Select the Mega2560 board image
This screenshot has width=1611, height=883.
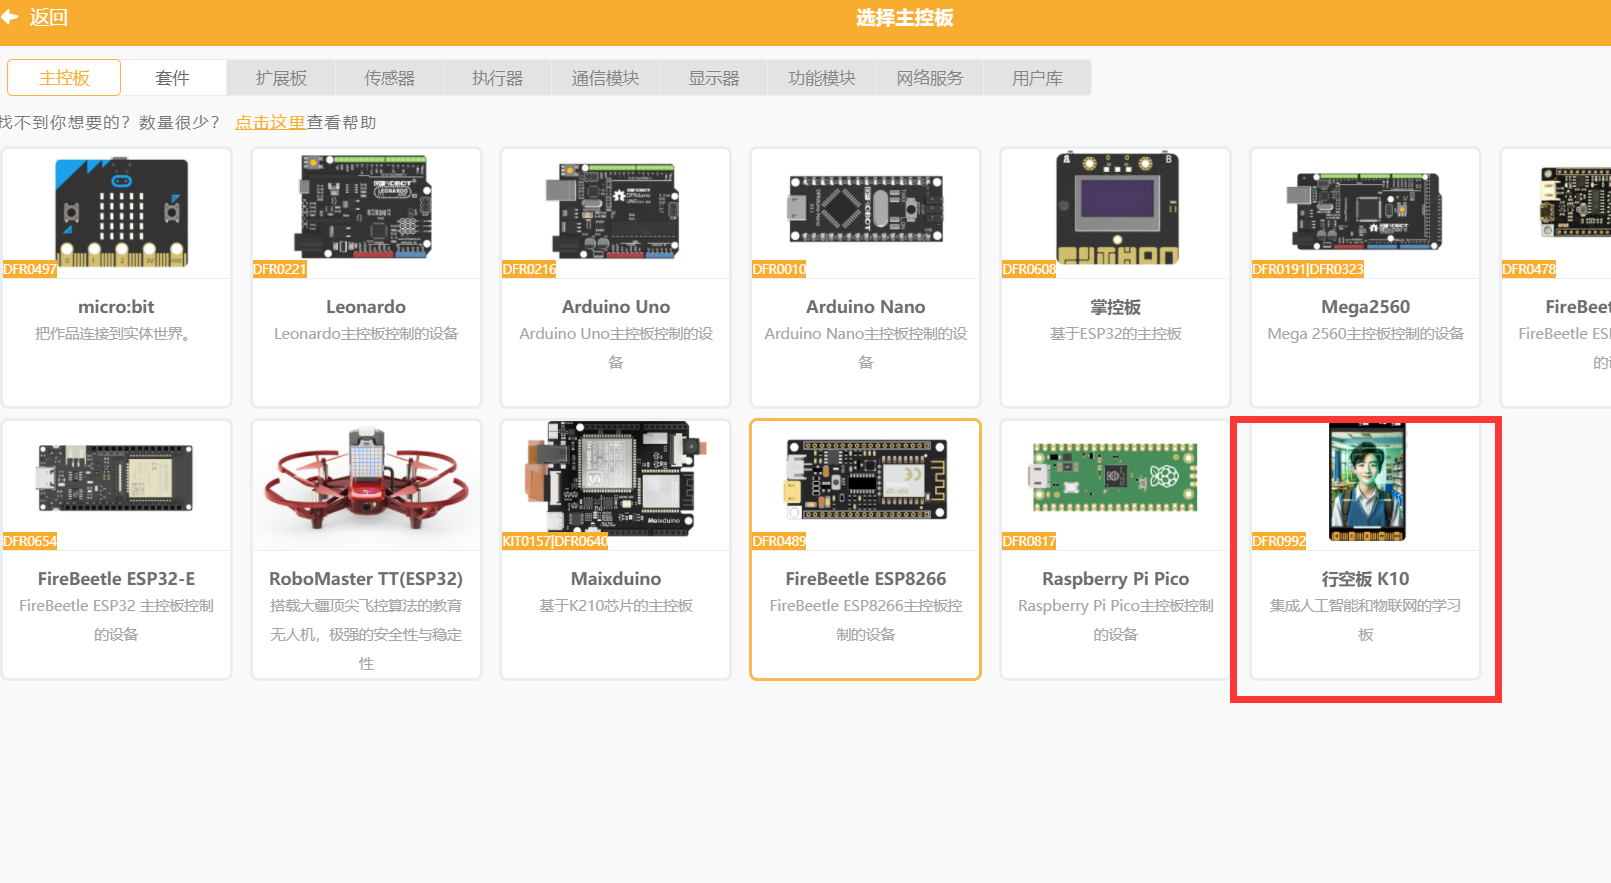point(1366,211)
